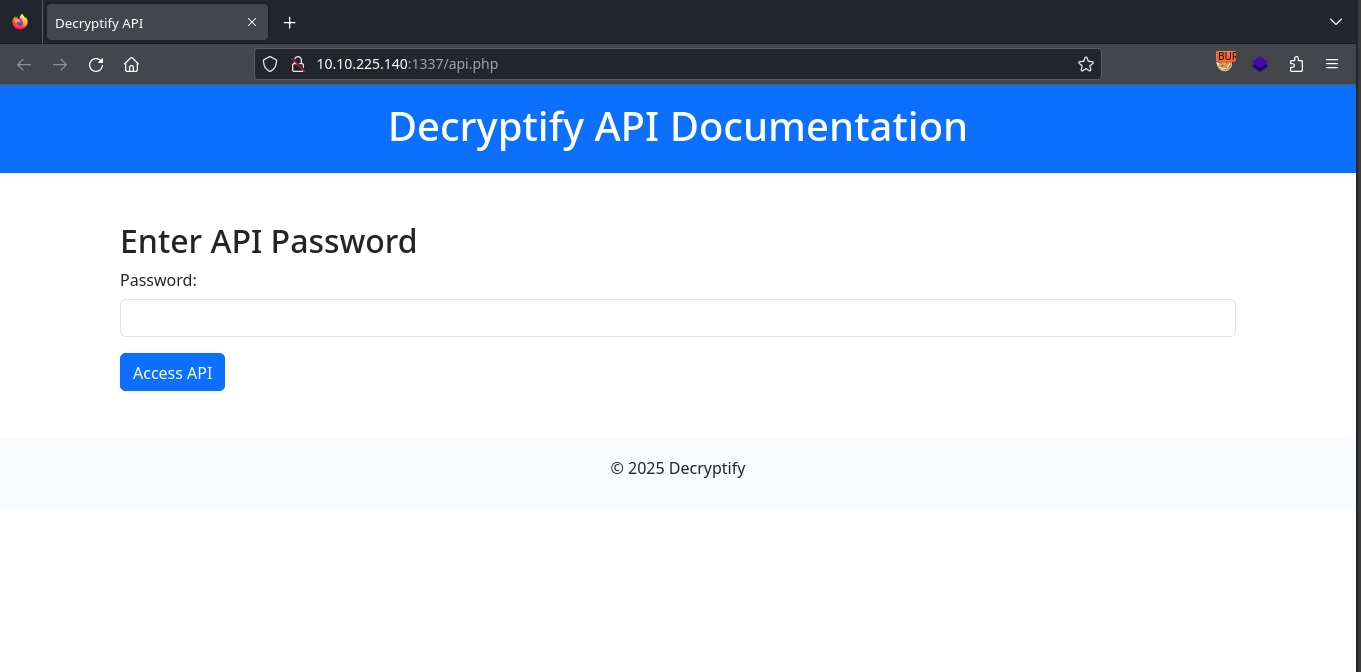Focus the API Password input field
The image size is (1361, 672).
677,318
